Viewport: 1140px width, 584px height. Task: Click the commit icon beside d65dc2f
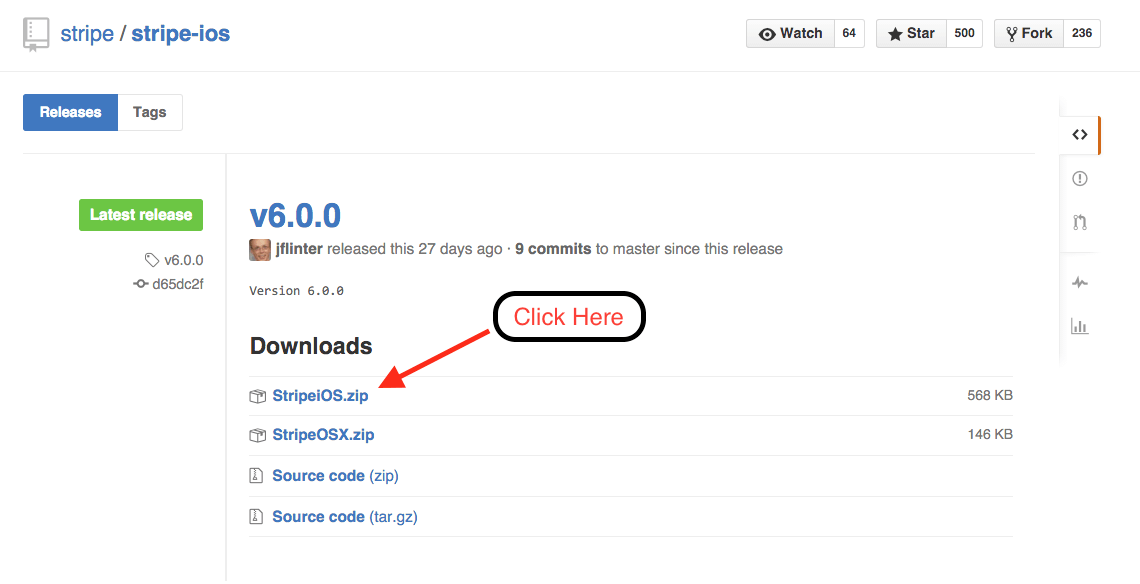(x=140, y=284)
